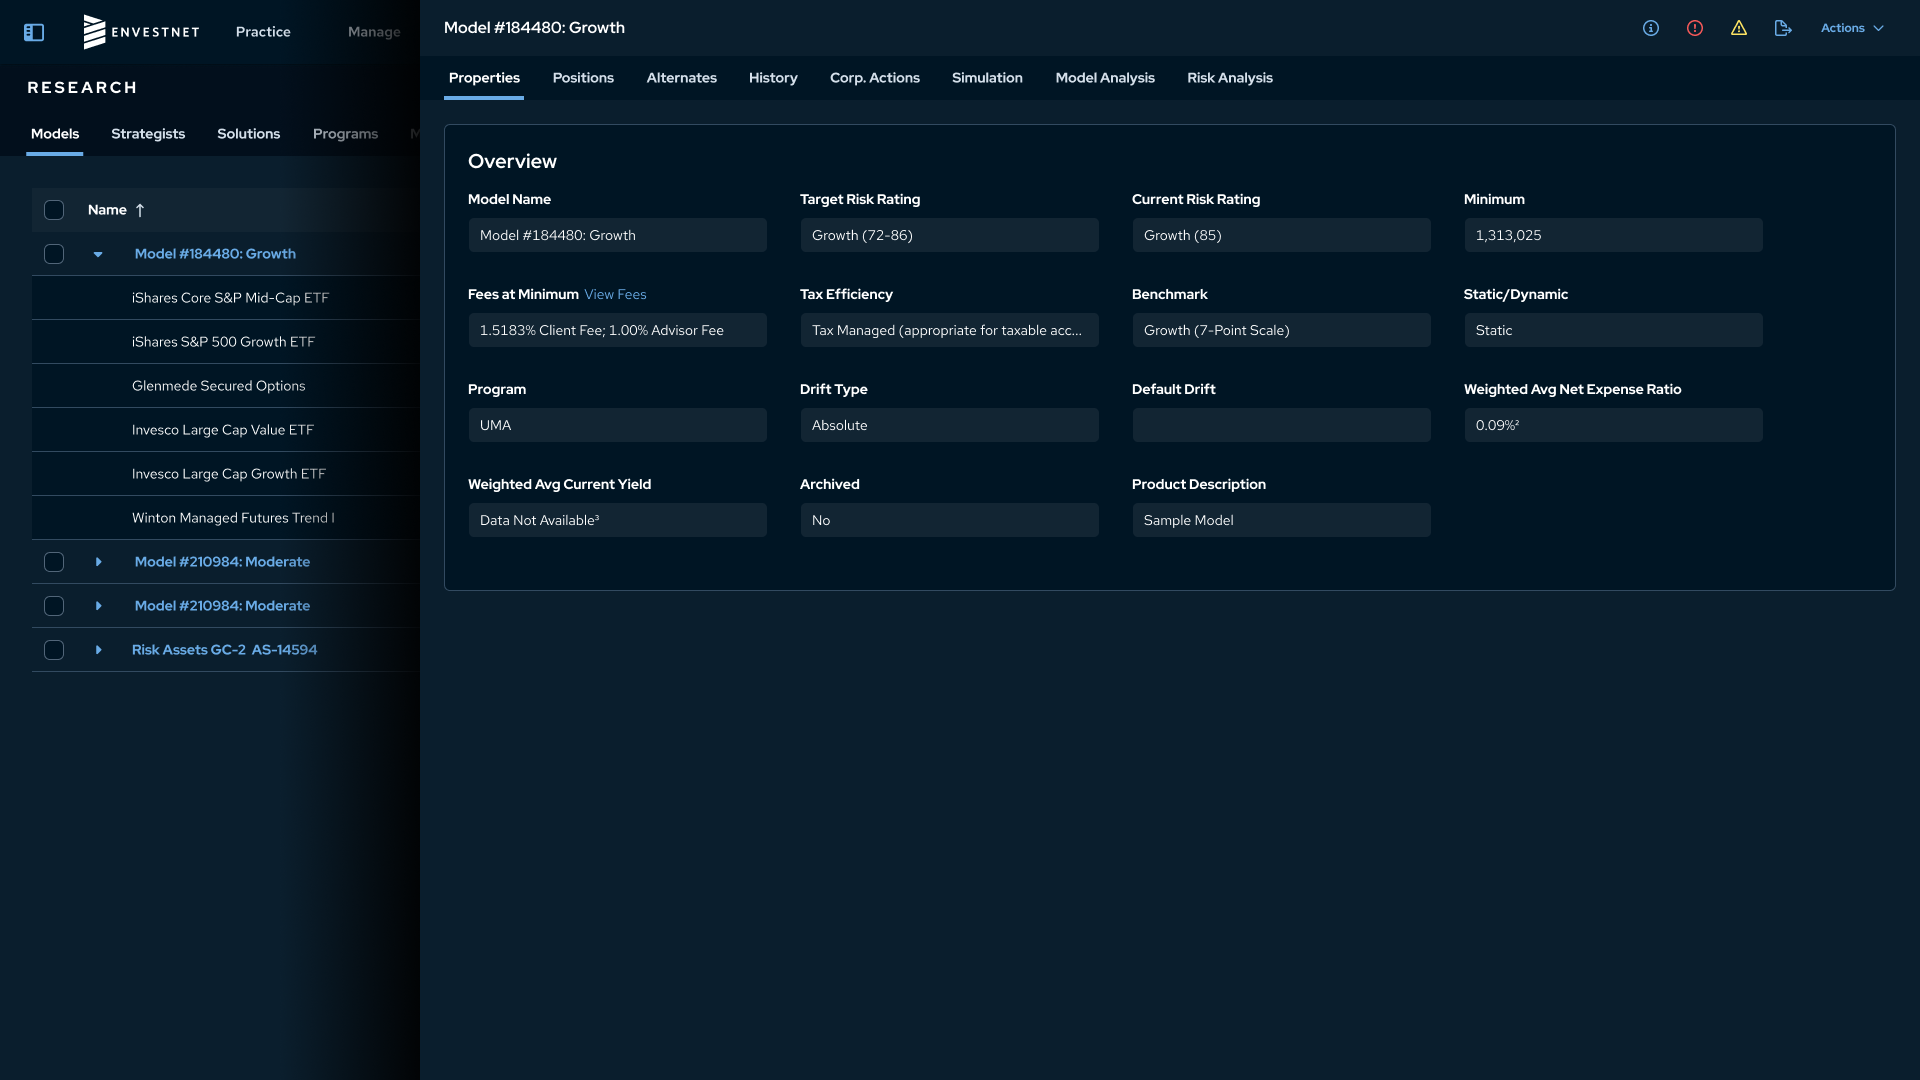Image resolution: width=1920 pixels, height=1080 pixels.
Task: Select all models with header checkbox
Action: pos(54,210)
